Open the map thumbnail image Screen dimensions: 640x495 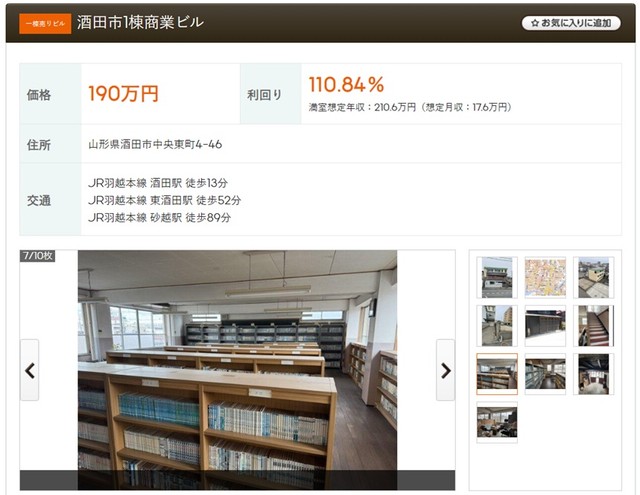point(545,277)
